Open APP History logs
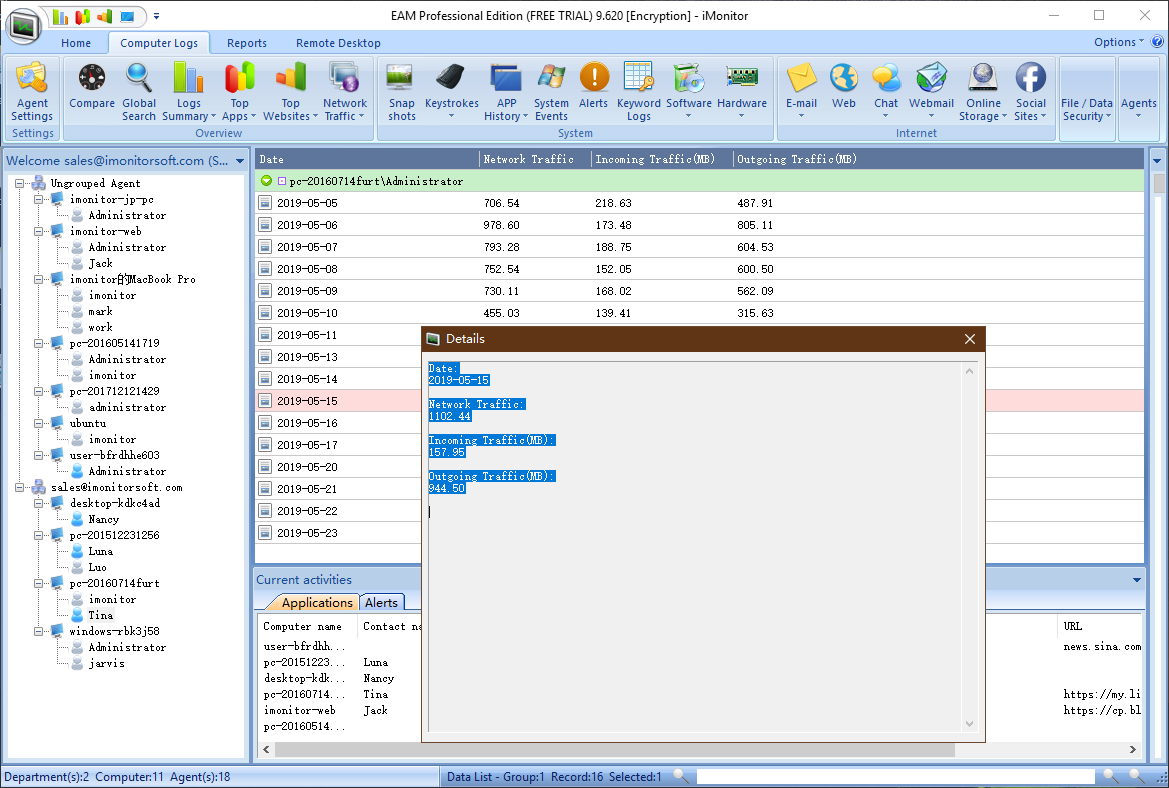1169x788 pixels. [x=506, y=92]
